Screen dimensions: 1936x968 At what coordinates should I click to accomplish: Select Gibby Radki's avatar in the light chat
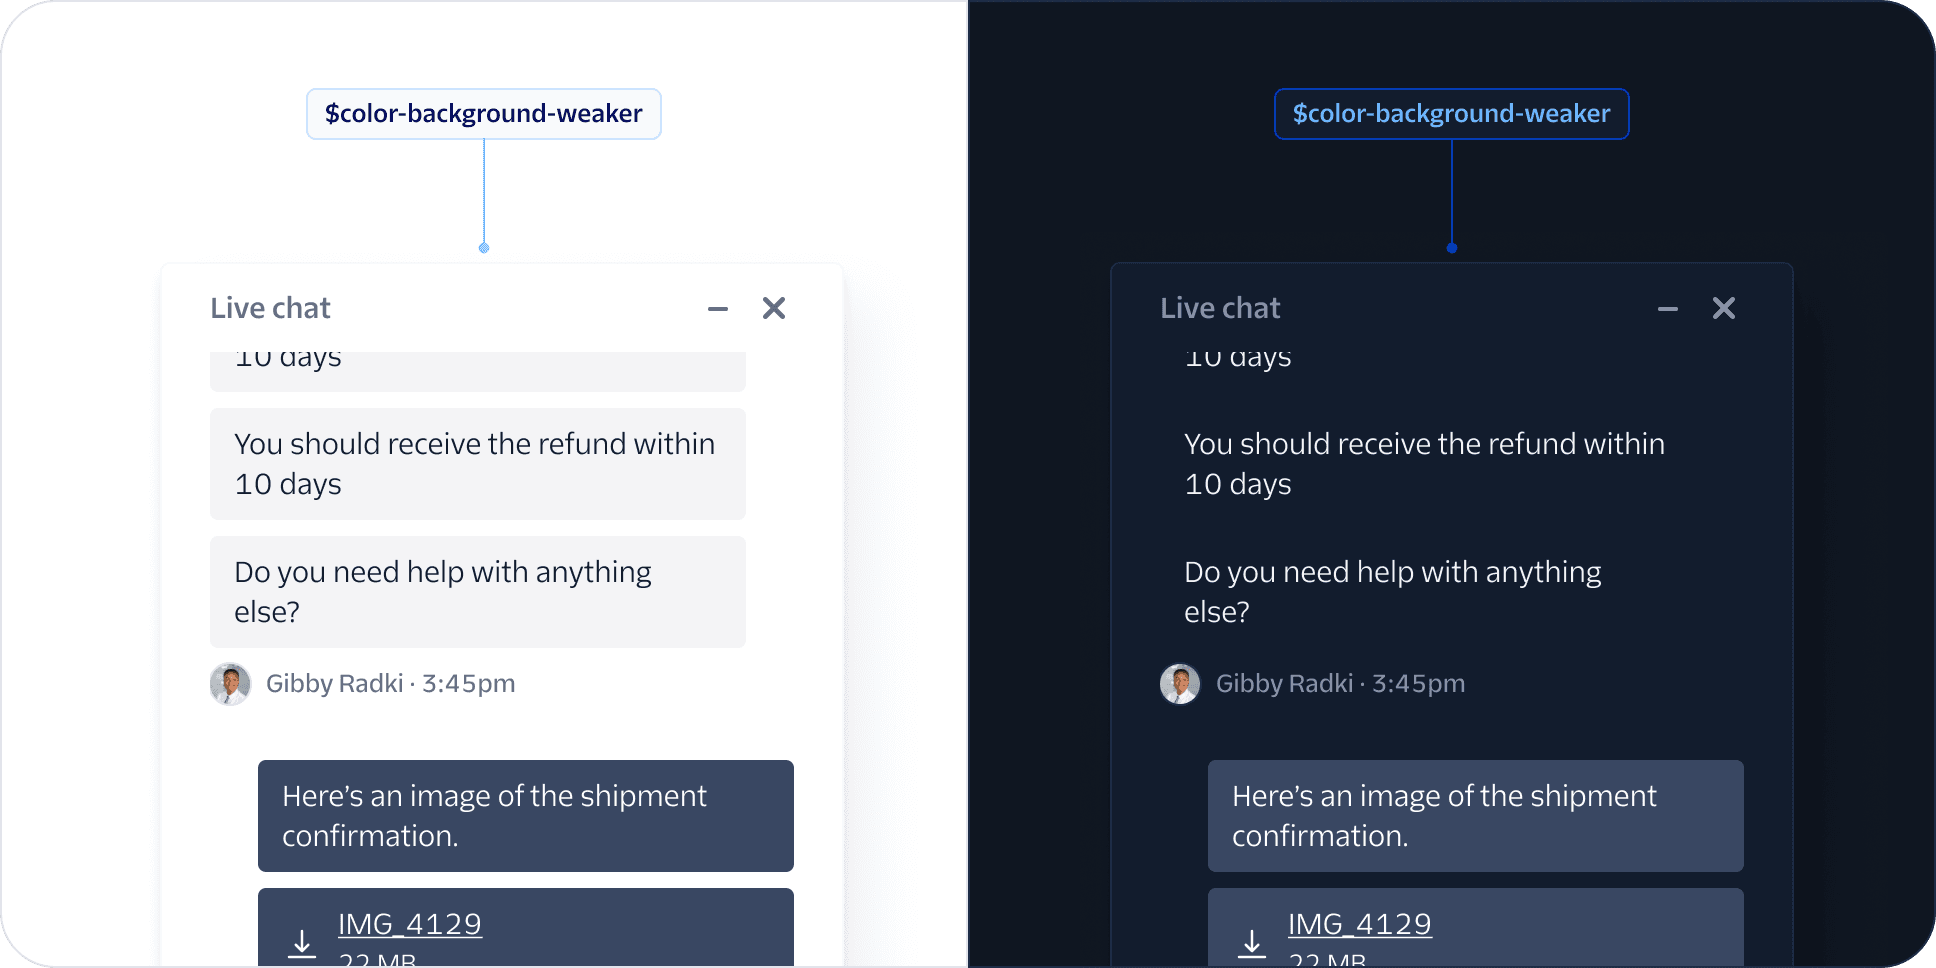click(x=230, y=683)
